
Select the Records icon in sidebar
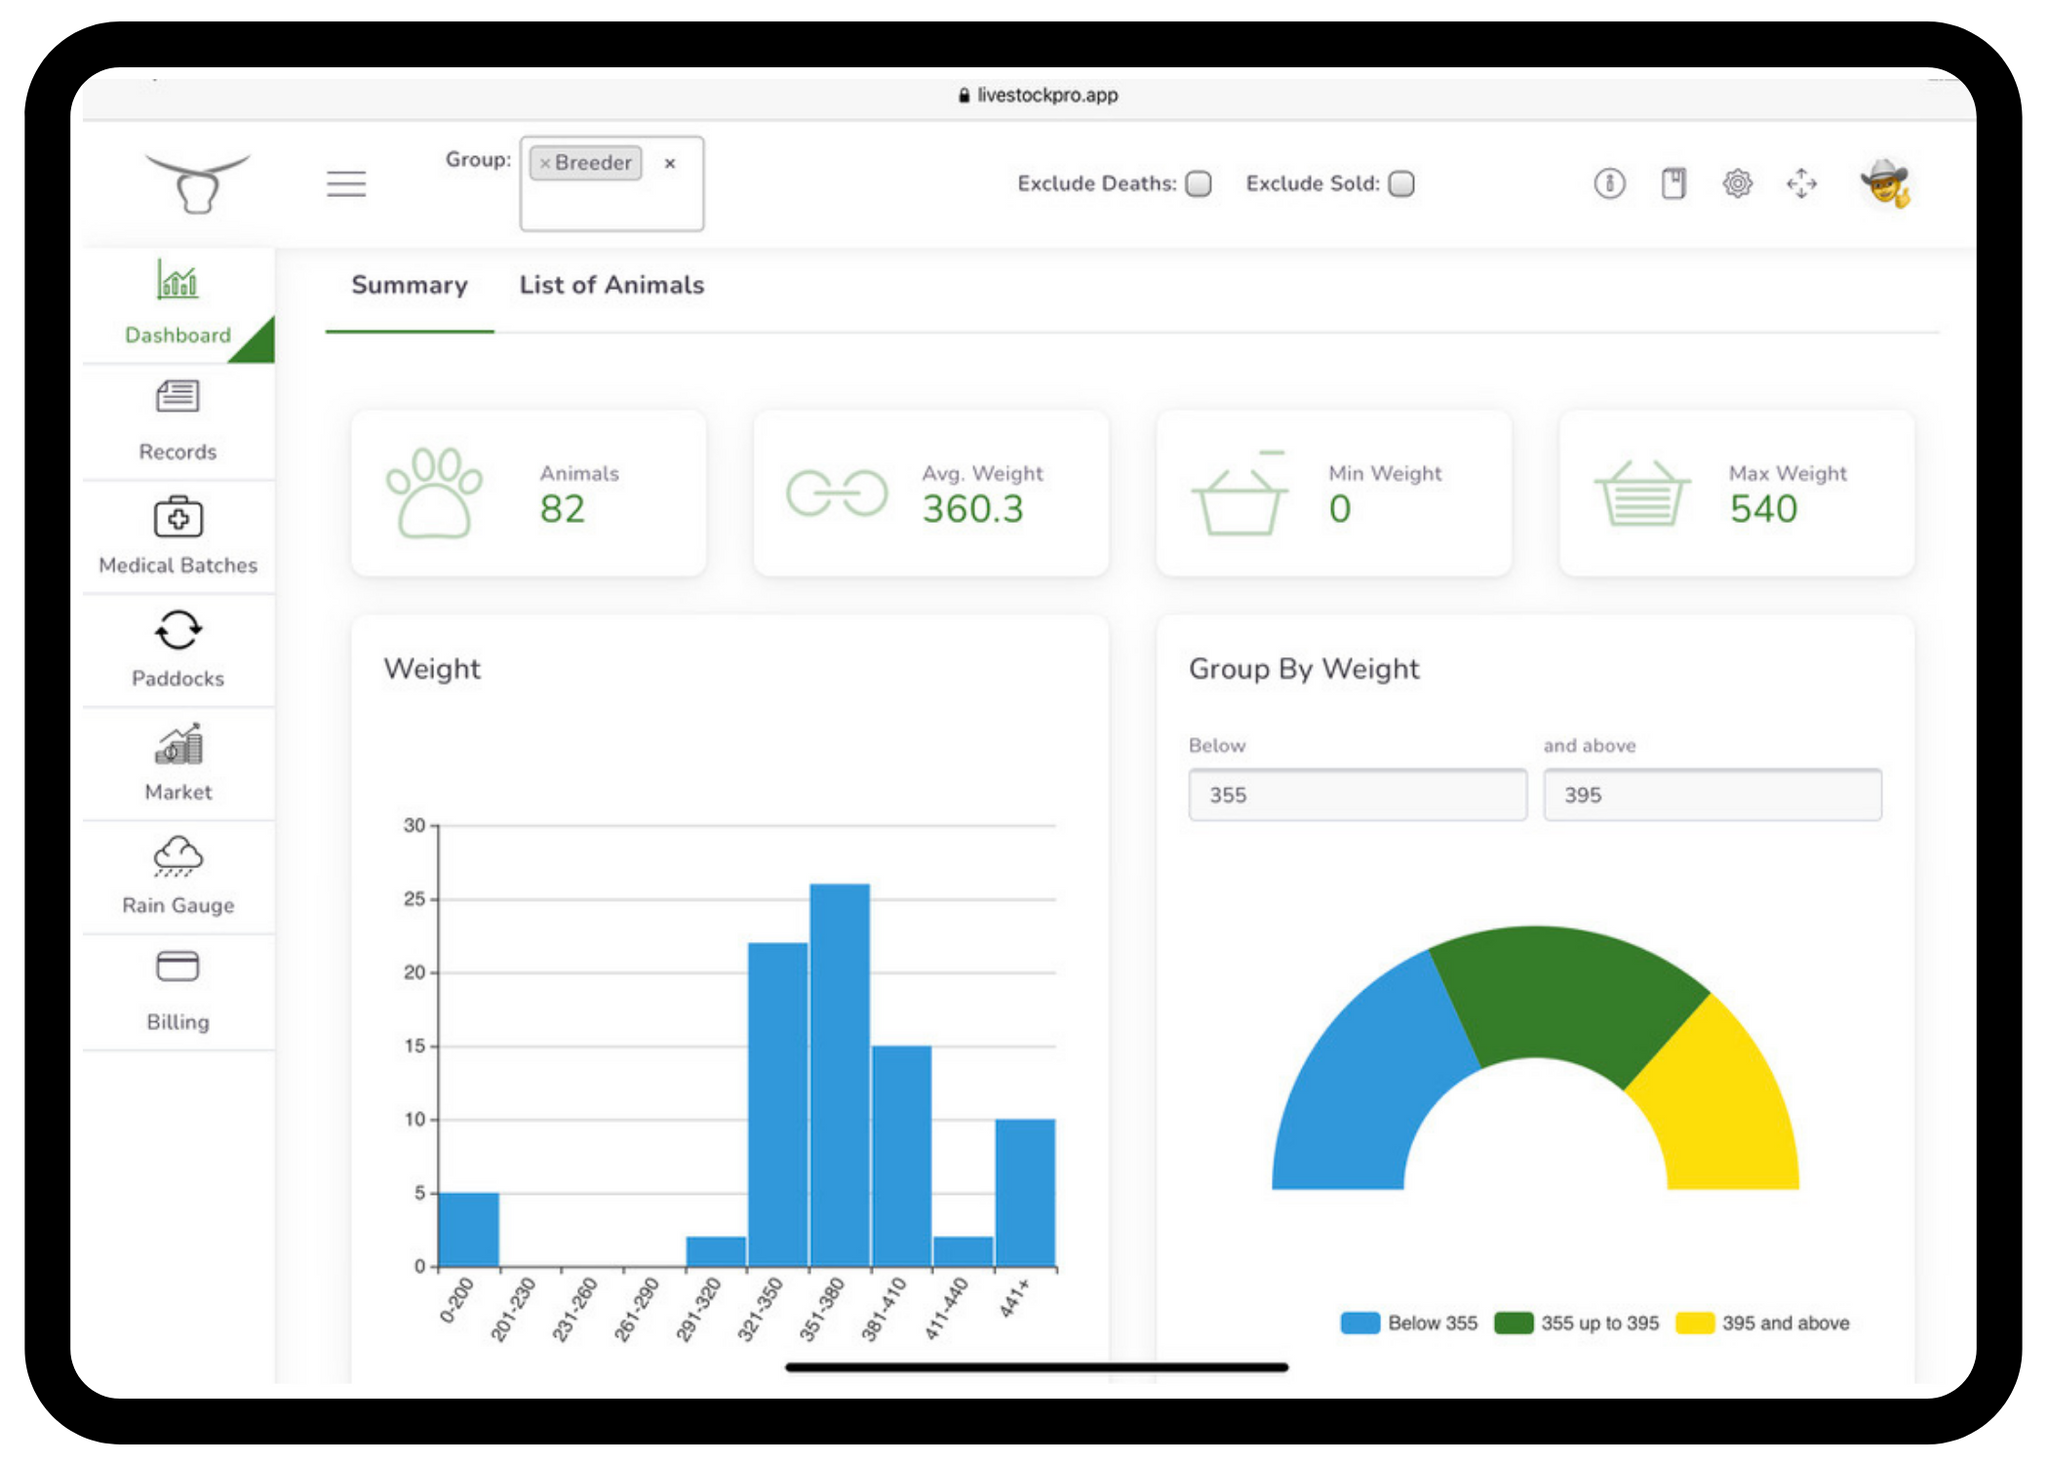pyautogui.click(x=177, y=397)
